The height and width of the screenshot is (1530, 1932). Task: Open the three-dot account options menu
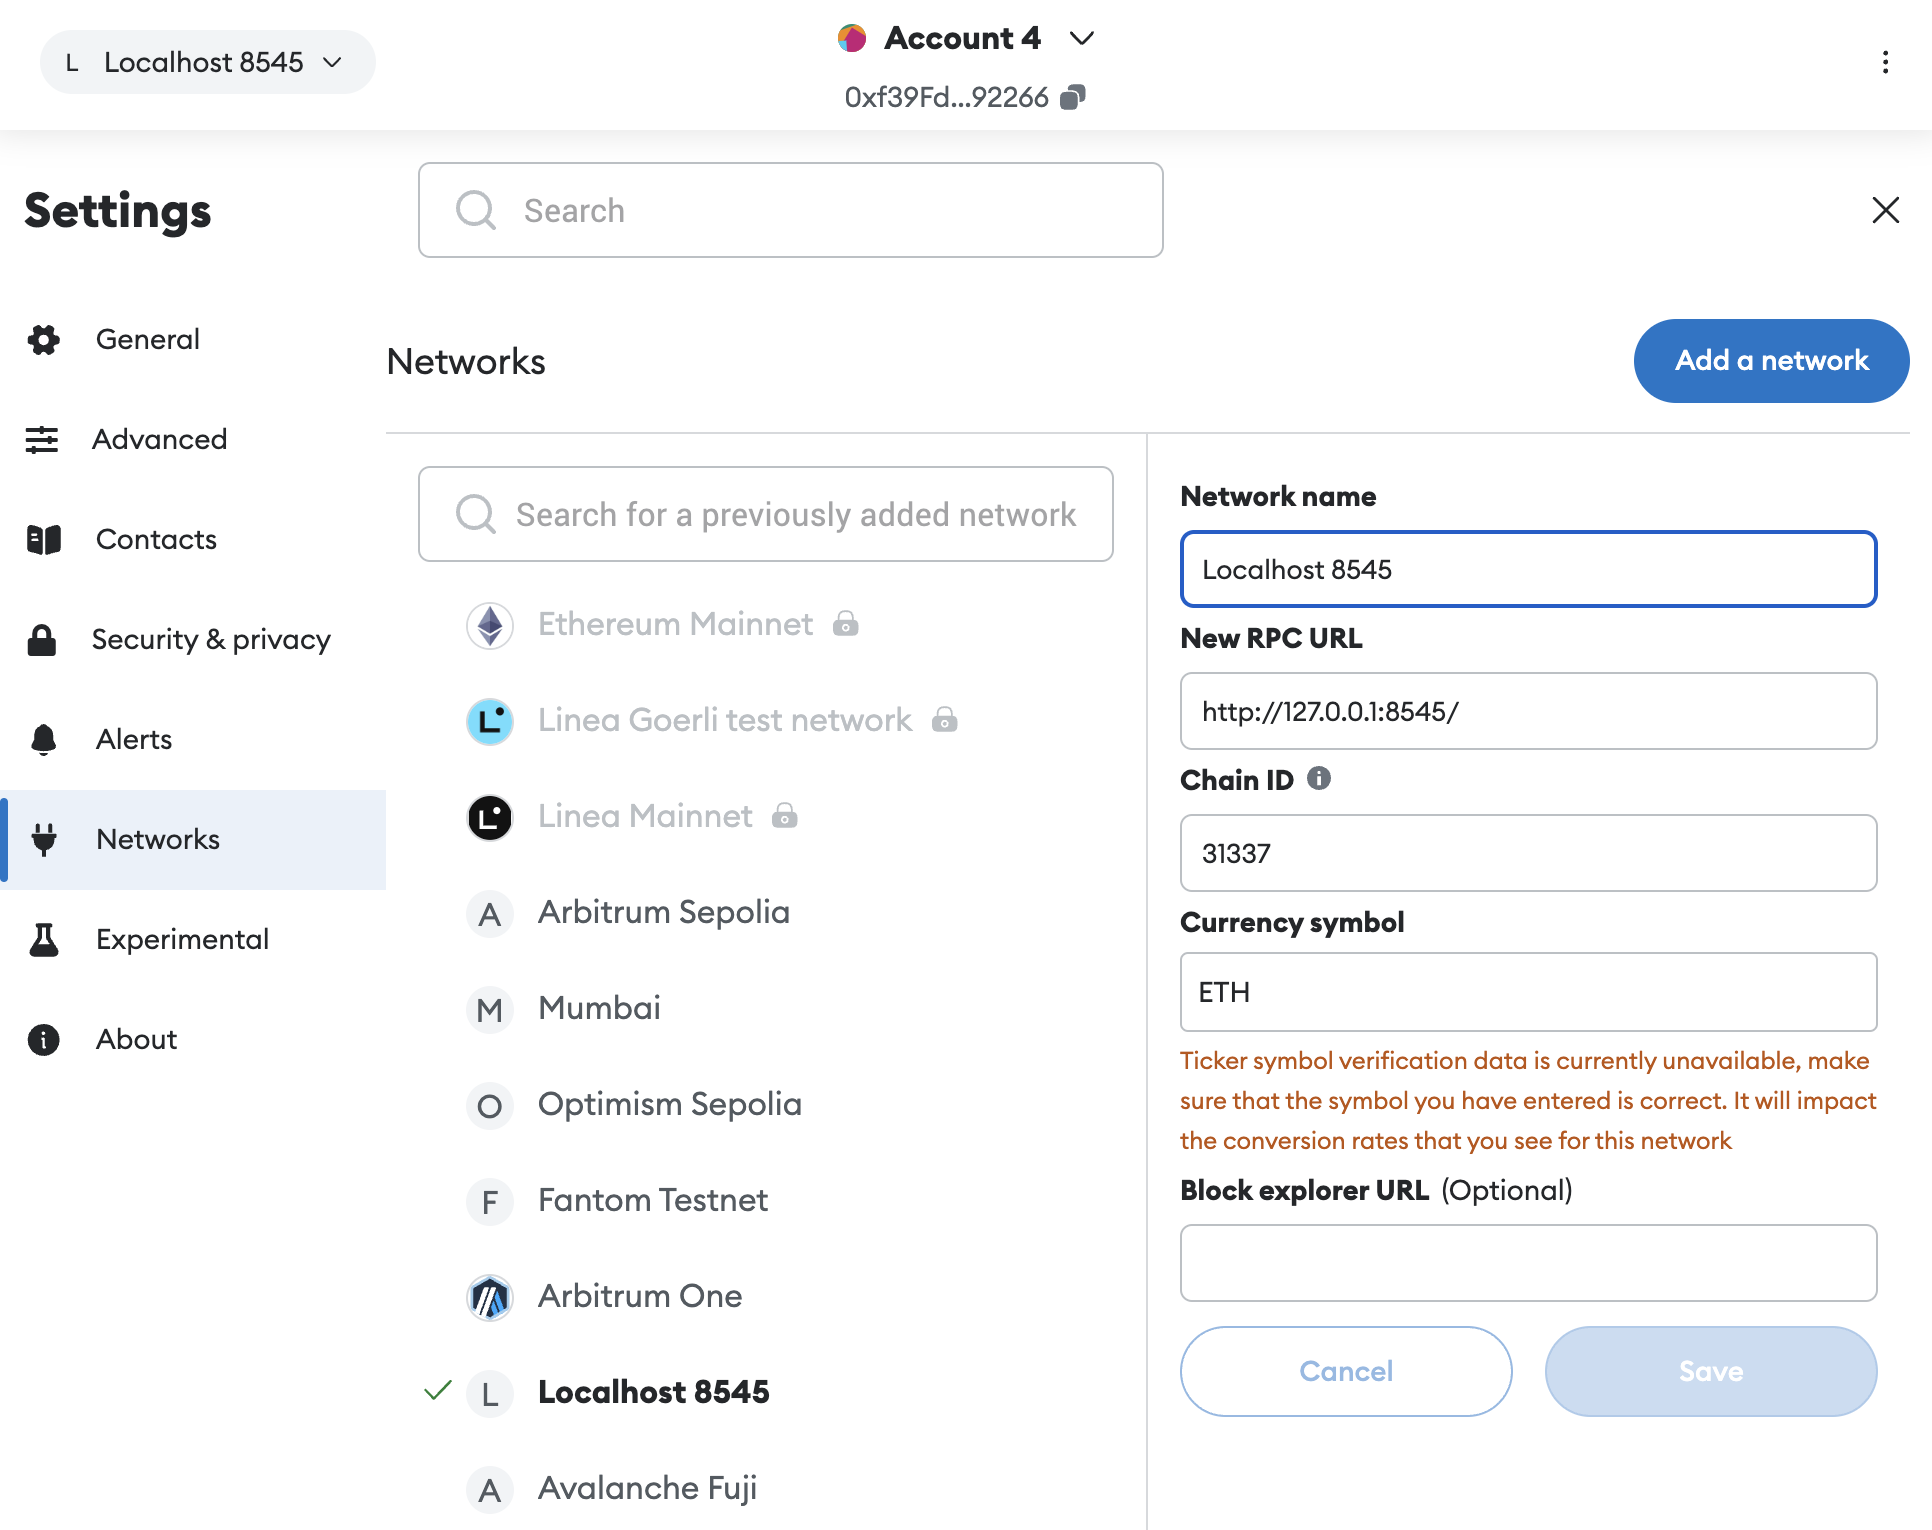(x=1885, y=62)
